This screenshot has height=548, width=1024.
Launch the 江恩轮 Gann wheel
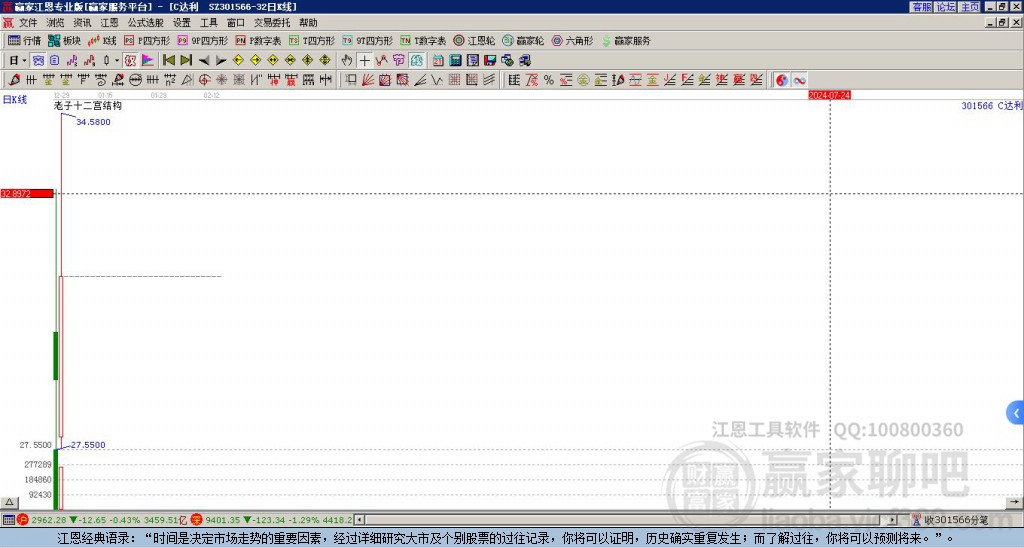(474, 40)
